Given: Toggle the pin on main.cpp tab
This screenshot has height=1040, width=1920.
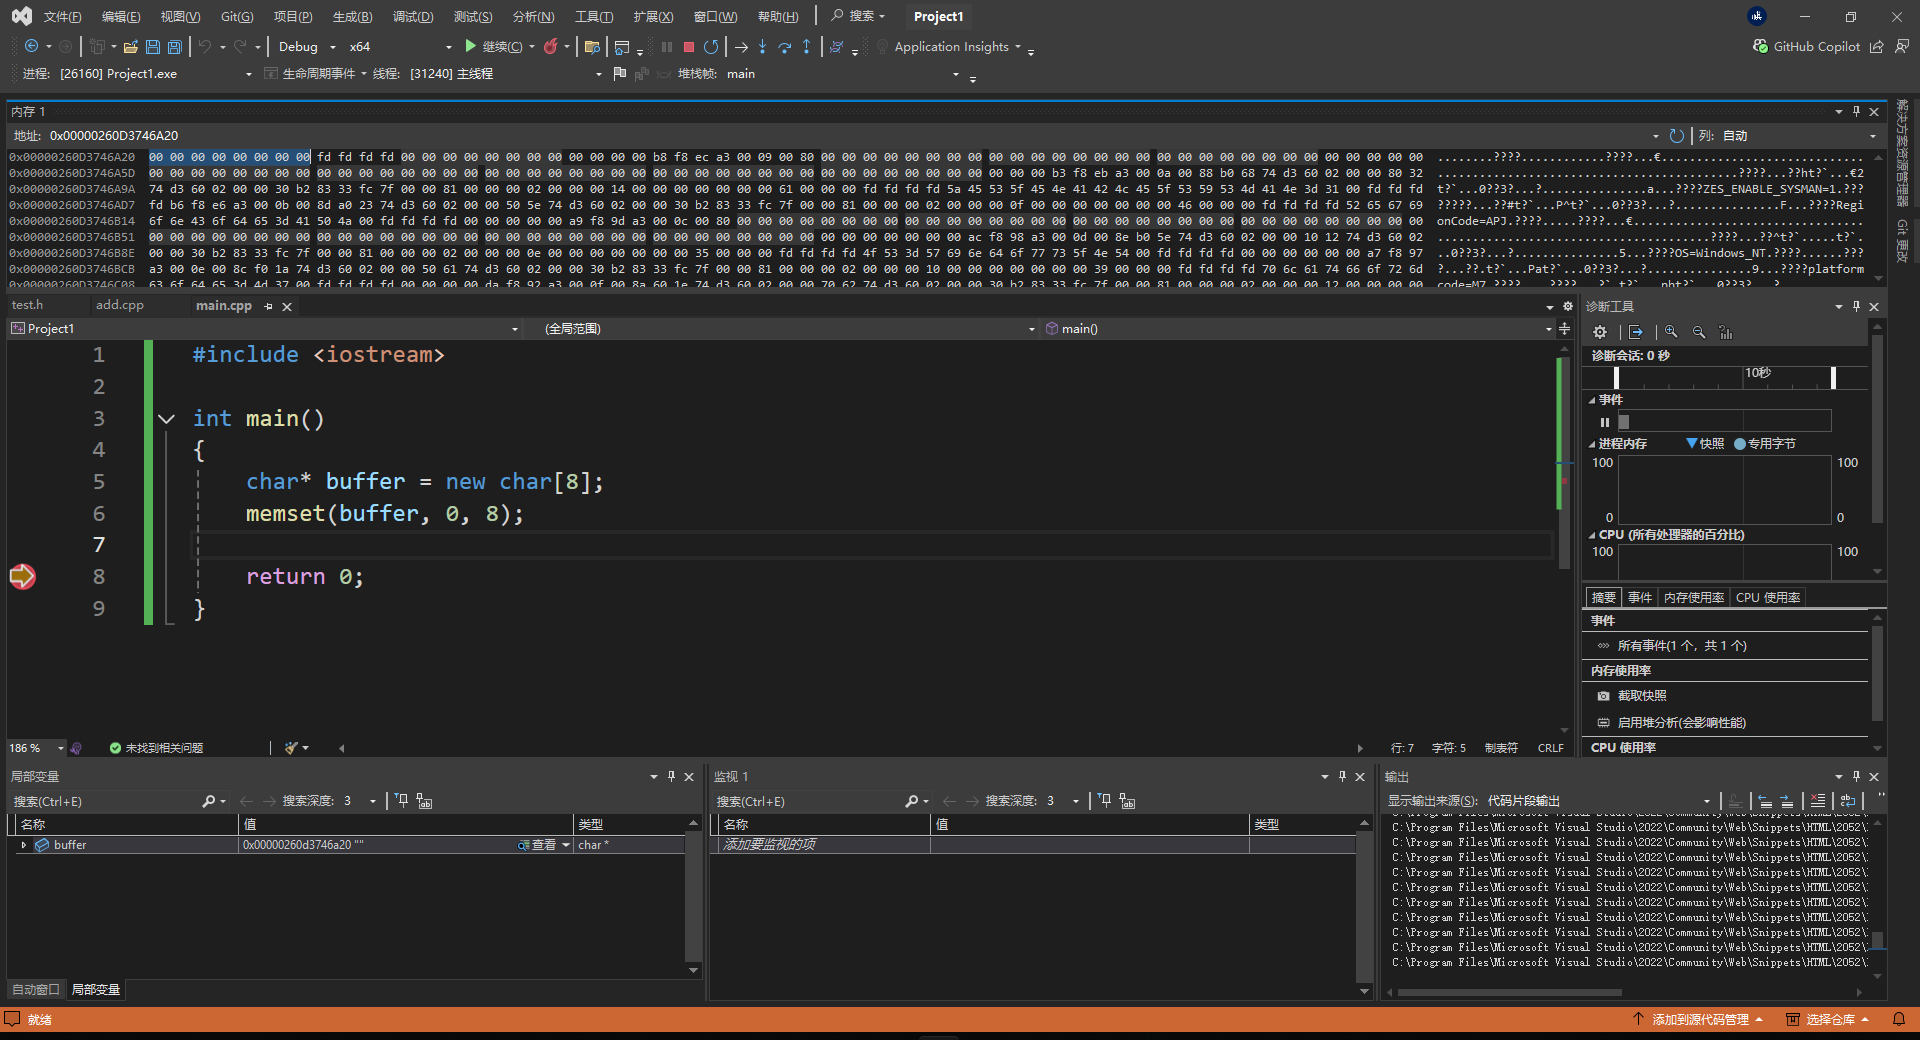Looking at the screenshot, I should pos(268,307).
